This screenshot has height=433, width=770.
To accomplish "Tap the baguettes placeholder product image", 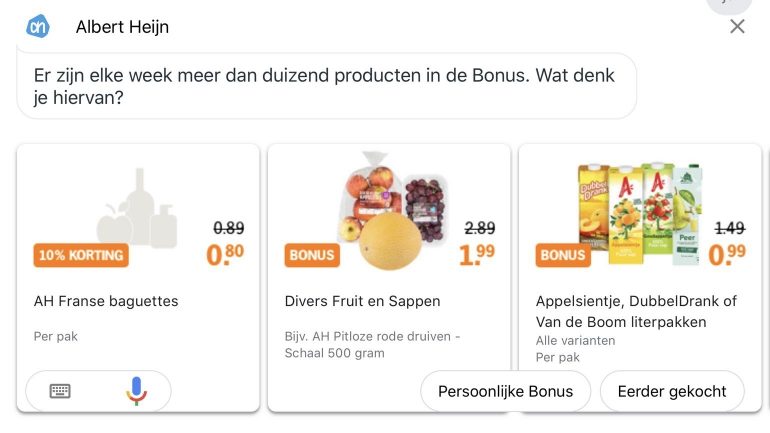I will tap(138, 209).
